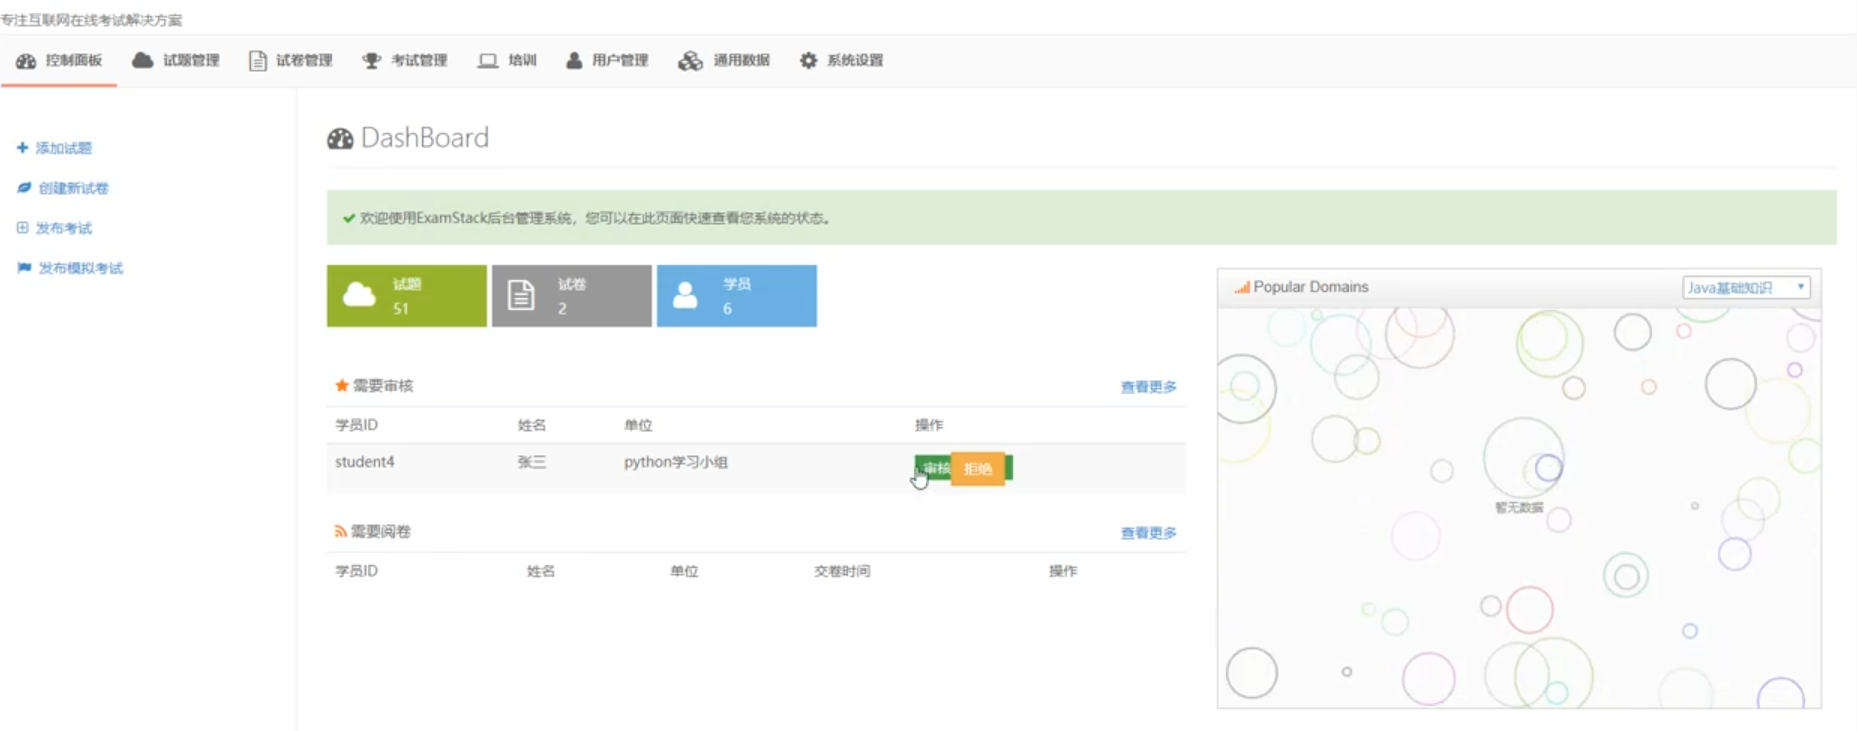The width and height of the screenshot is (1857, 731).
Task: Go to 考试管理 section
Action: pos(405,61)
